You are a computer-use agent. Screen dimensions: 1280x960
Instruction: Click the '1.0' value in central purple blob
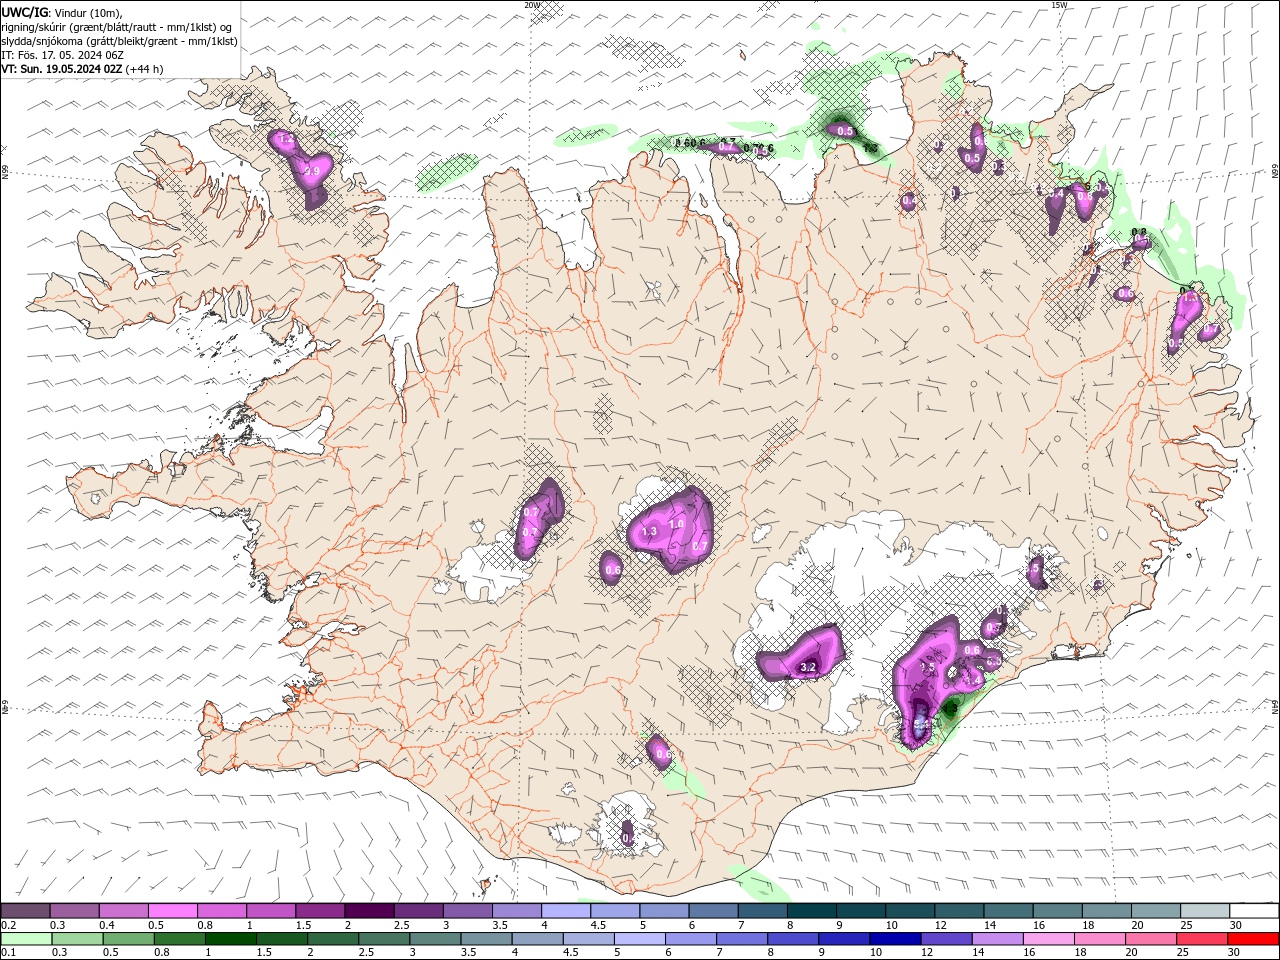coord(676,524)
